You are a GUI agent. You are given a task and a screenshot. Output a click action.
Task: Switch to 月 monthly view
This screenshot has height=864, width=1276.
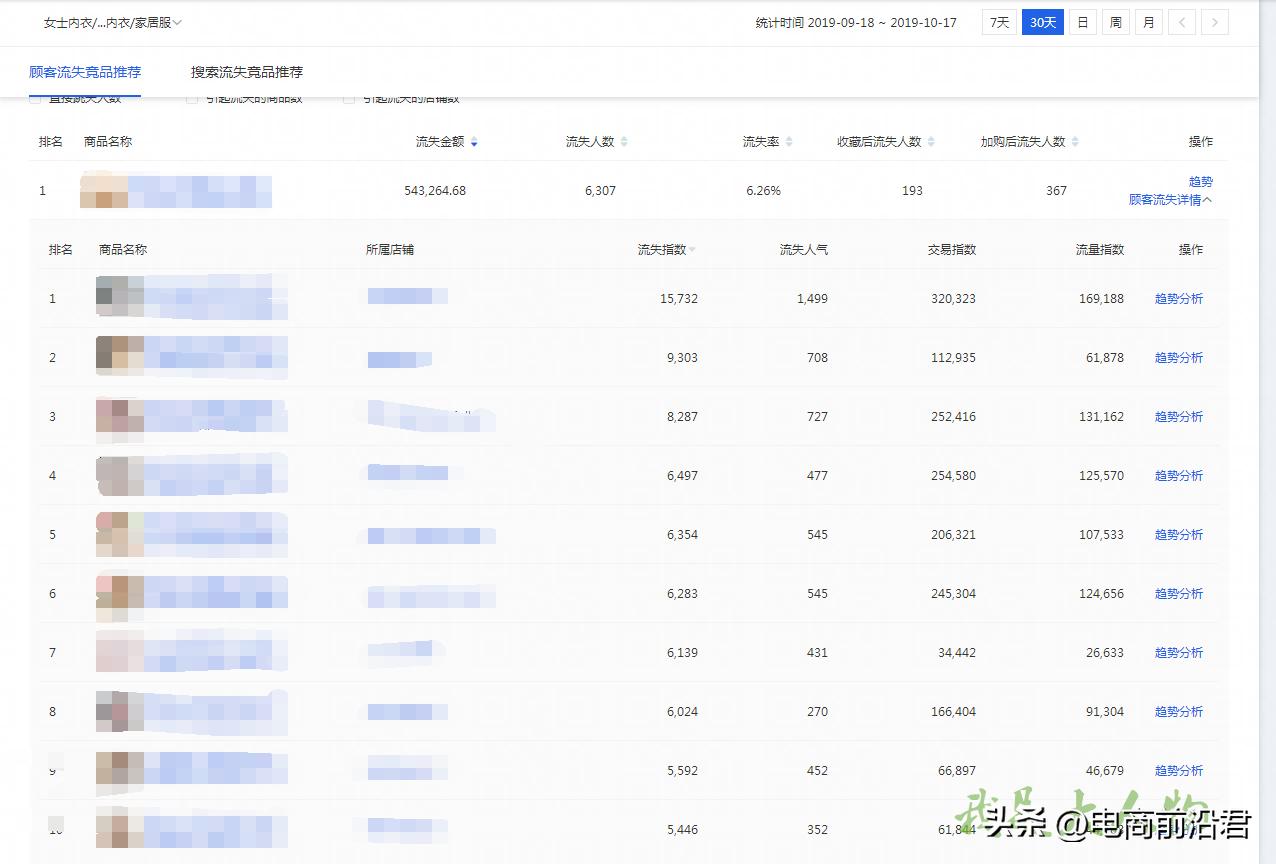point(1148,21)
